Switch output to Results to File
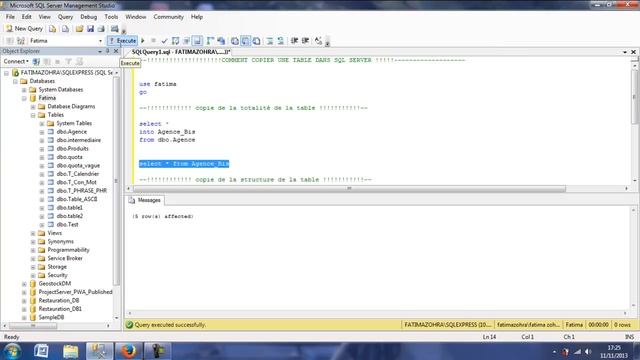Viewport: 640px width, 360px height. (x=256, y=41)
